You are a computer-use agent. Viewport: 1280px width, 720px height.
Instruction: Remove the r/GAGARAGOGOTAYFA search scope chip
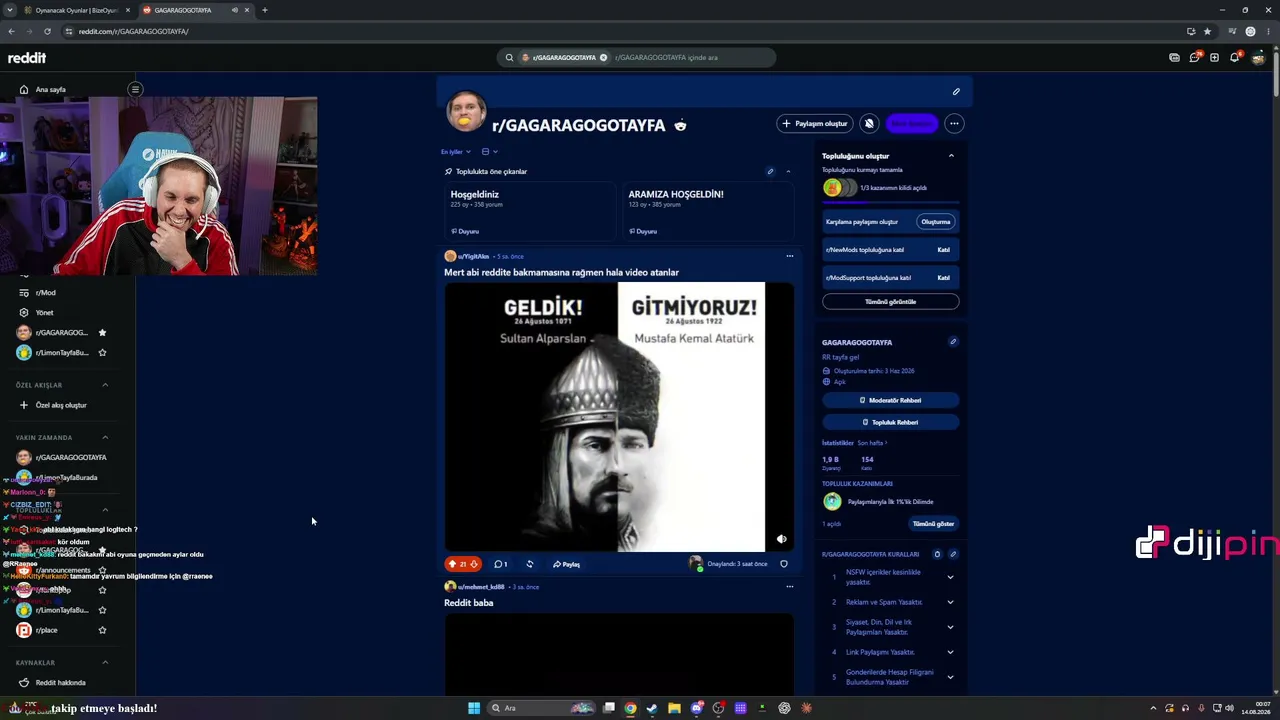click(603, 58)
